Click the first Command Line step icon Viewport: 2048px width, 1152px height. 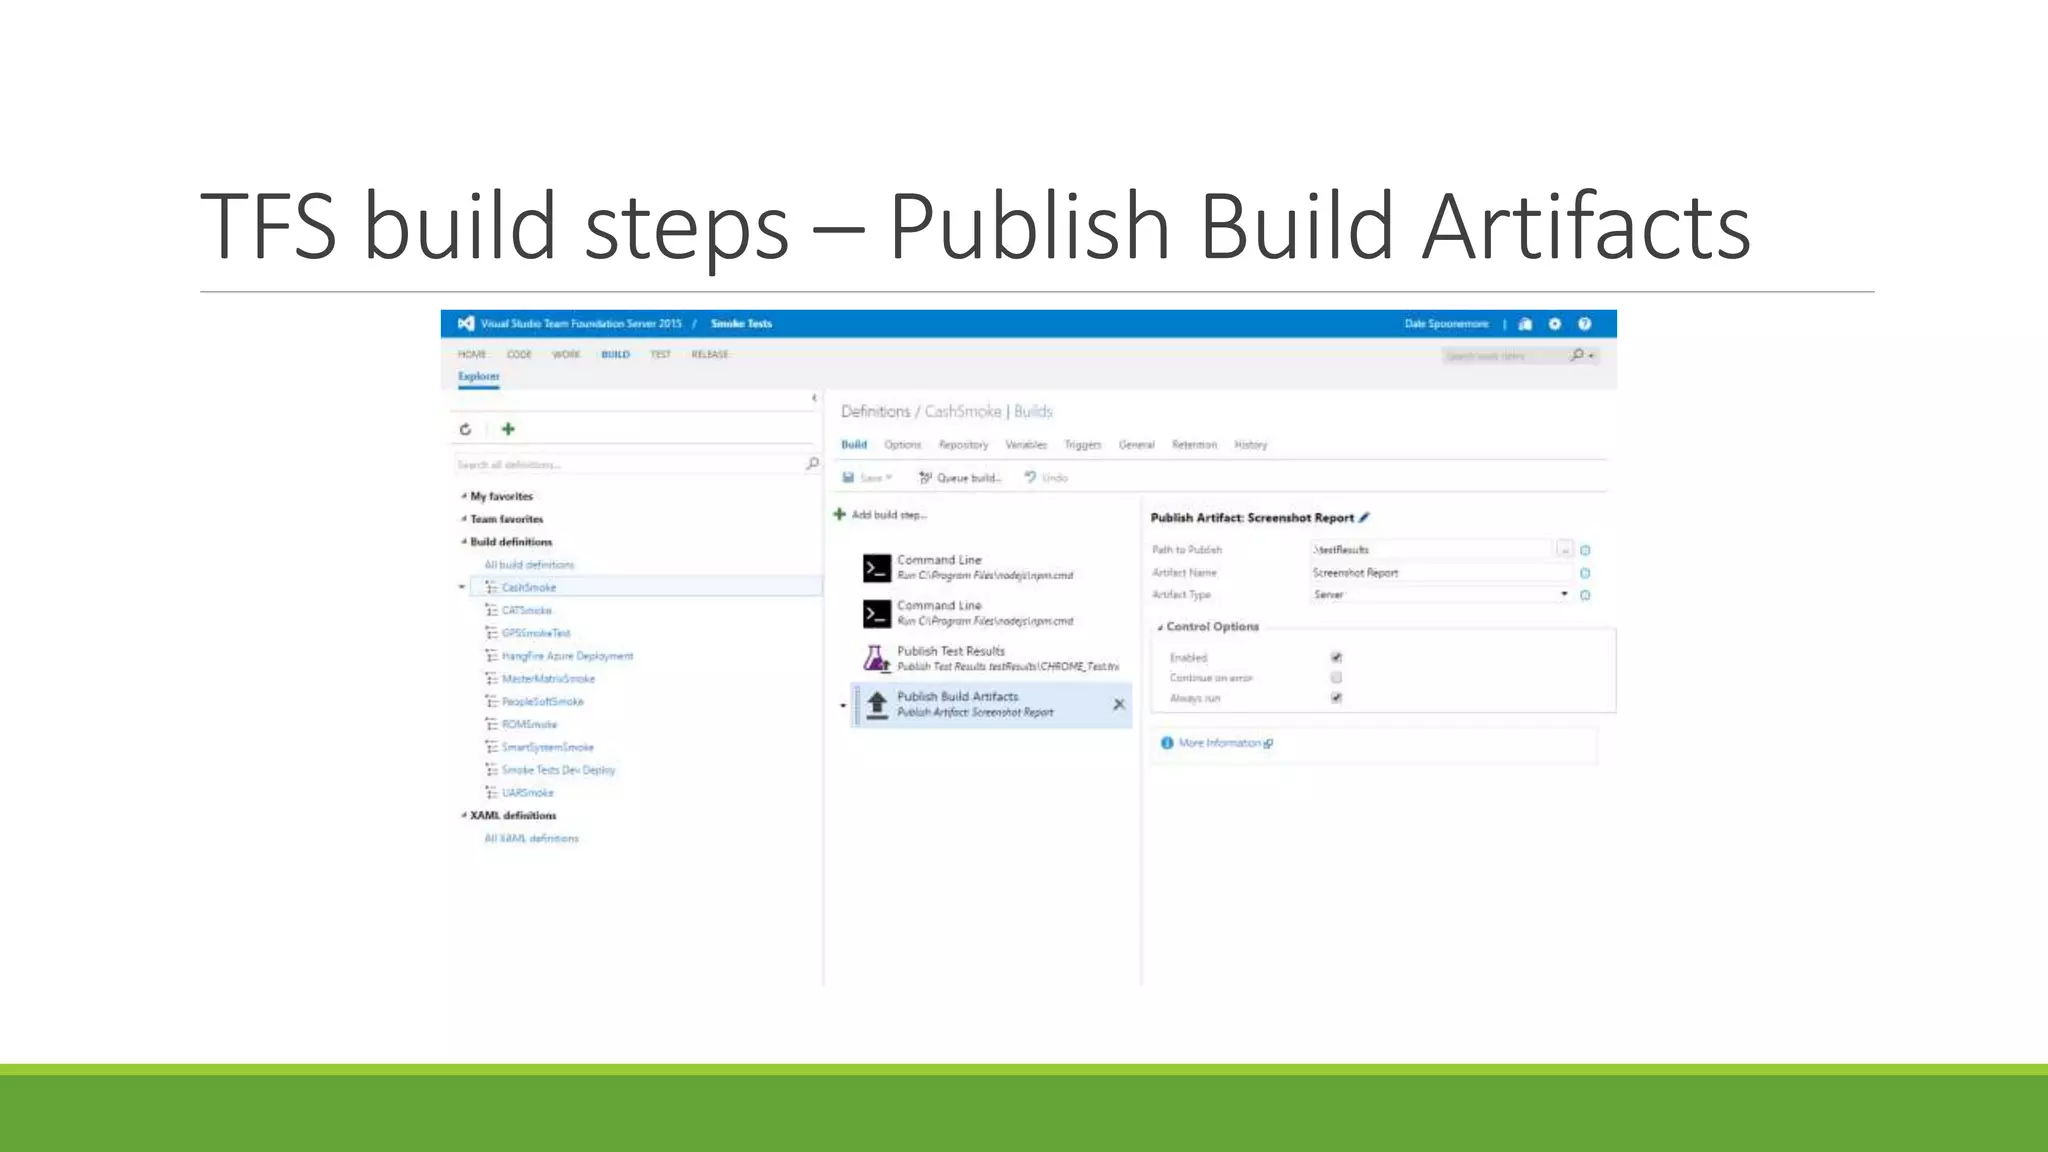tap(877, 568)
